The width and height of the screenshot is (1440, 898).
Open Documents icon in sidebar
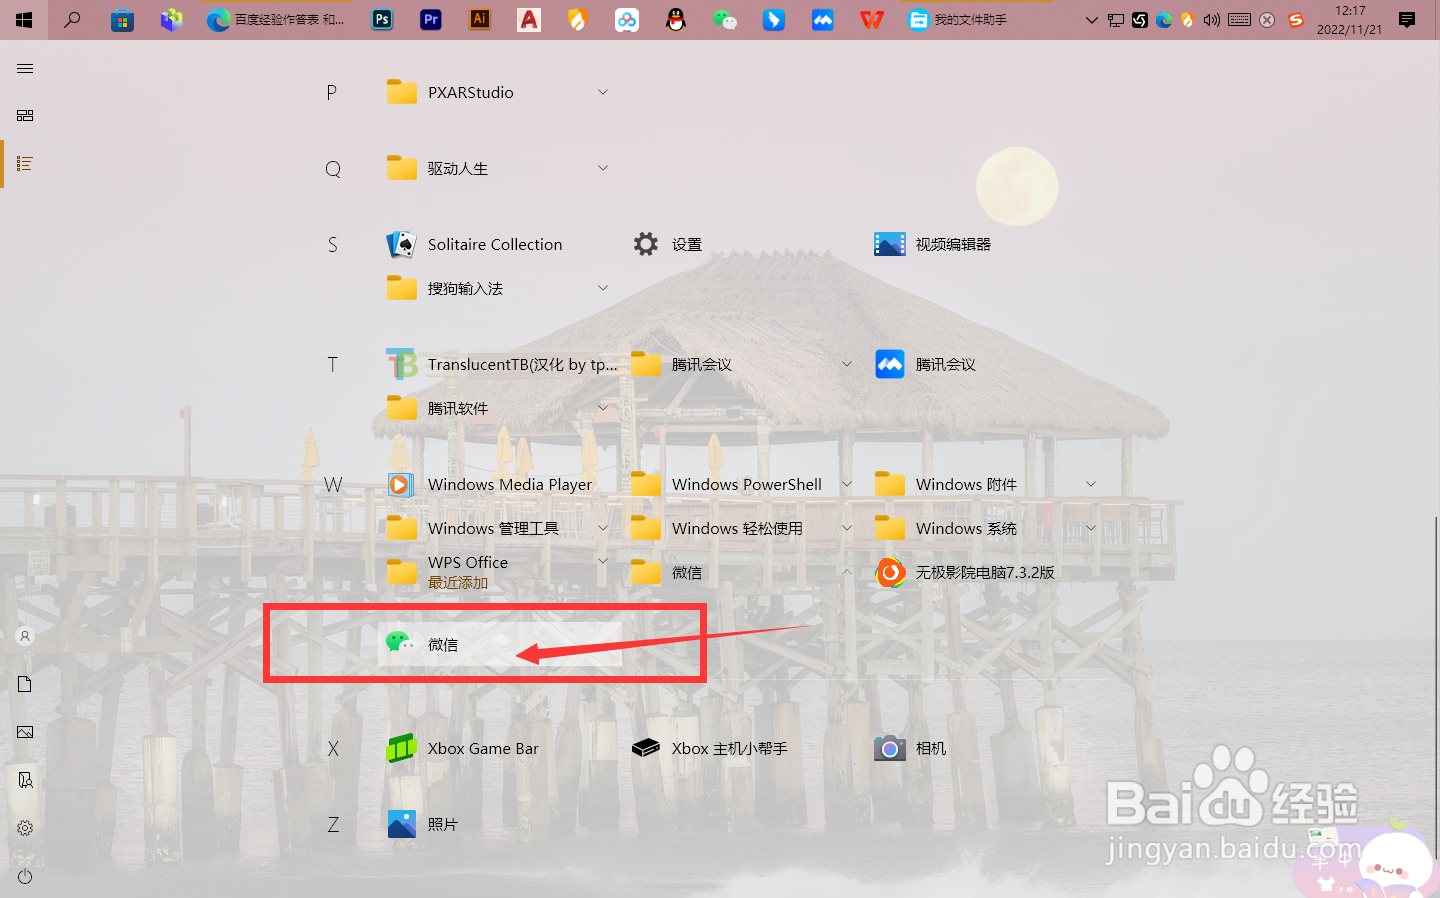click(x=25, y=684)
